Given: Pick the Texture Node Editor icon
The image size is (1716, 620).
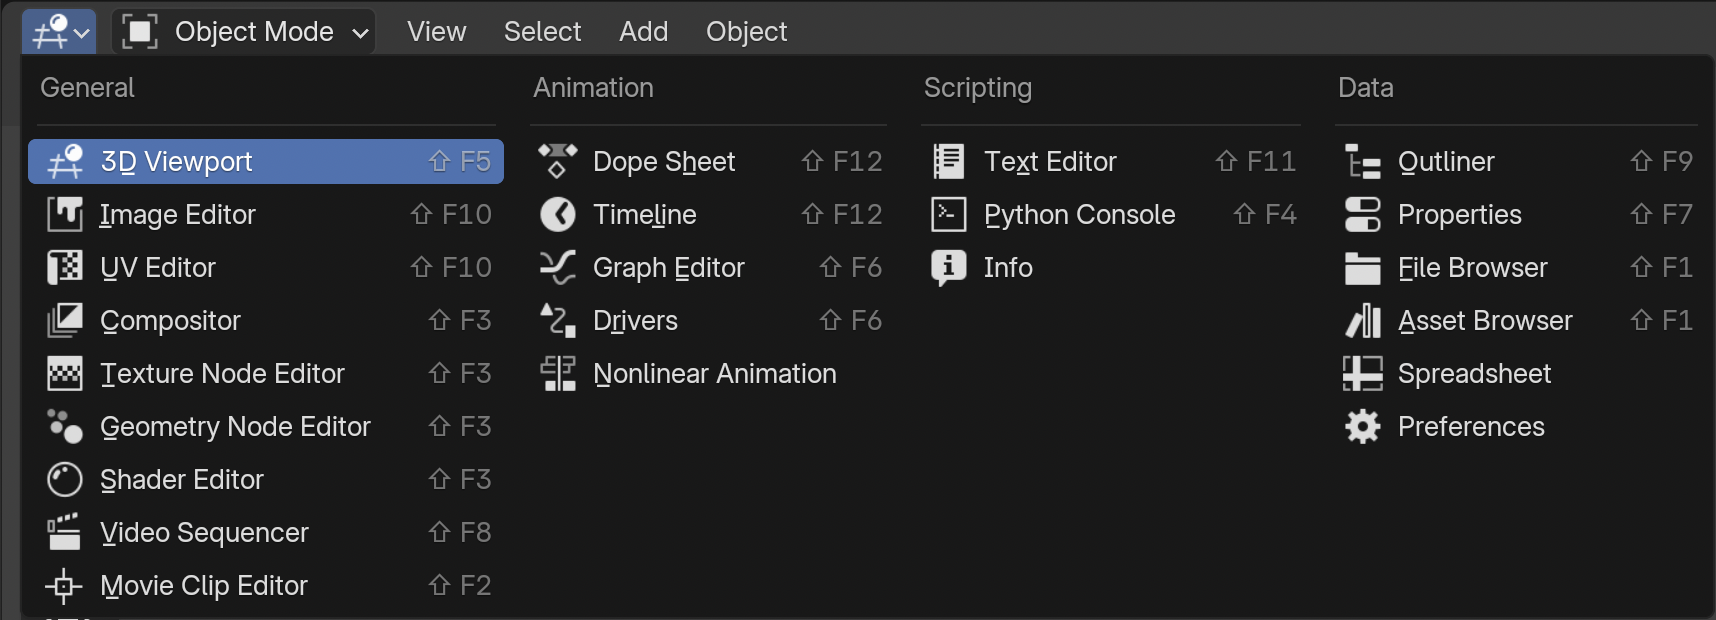Looking at the screenshot, I should click(65, 373).
